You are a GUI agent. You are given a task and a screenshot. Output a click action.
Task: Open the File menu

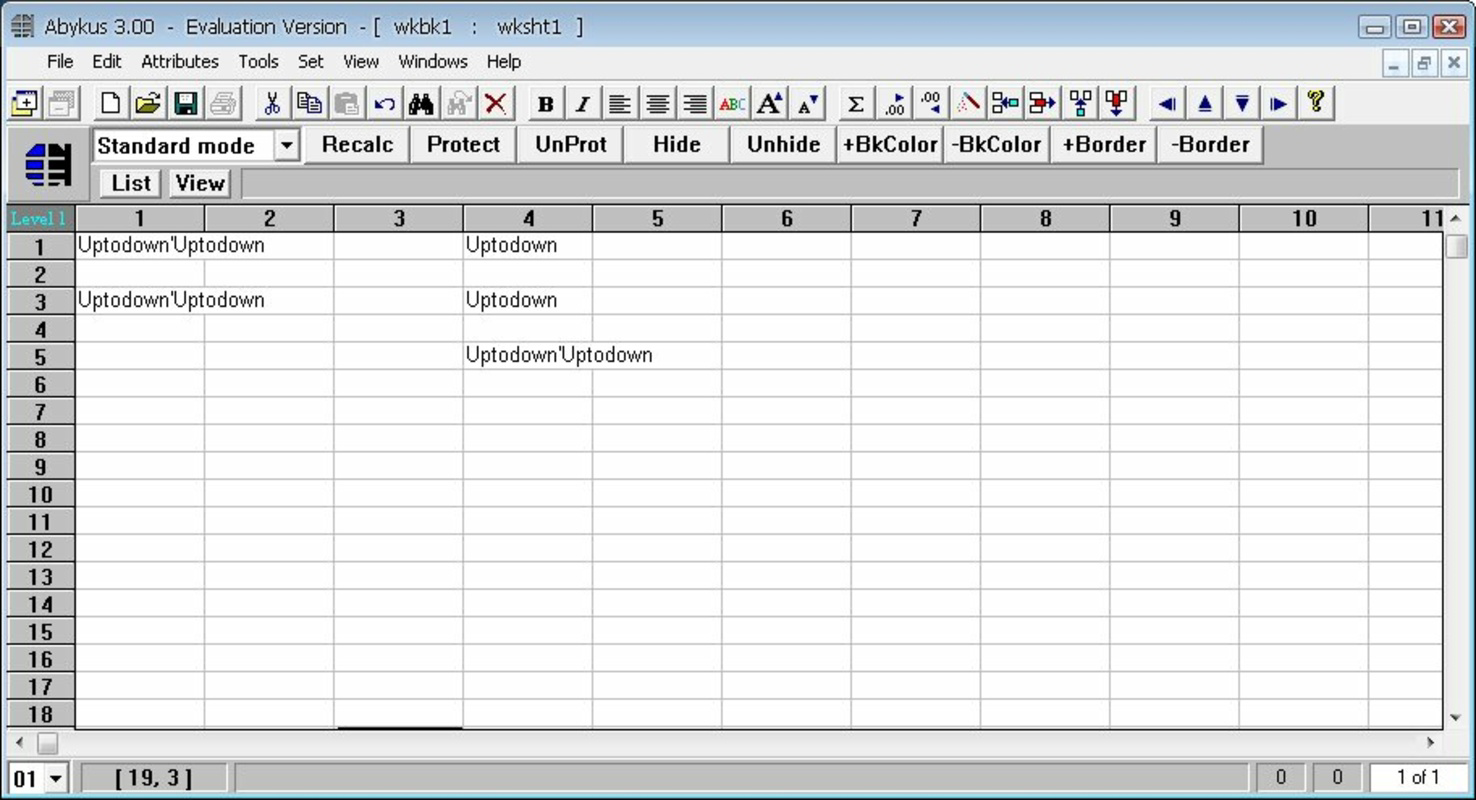pyautogui.click(x=60, y=61)
